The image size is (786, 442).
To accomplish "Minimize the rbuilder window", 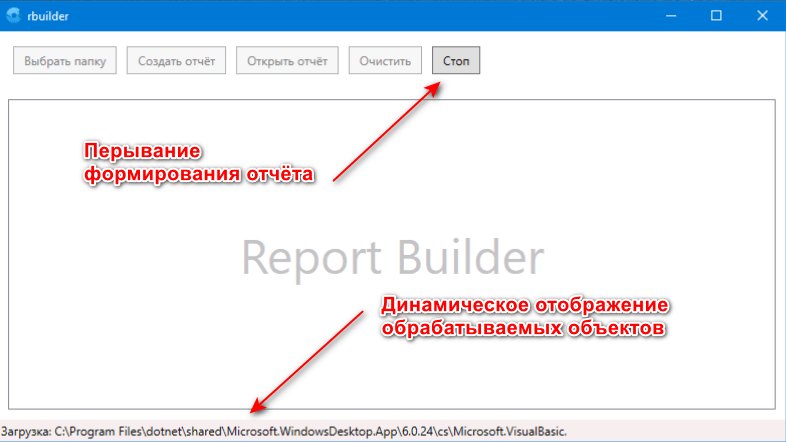I will click(671, 16).
